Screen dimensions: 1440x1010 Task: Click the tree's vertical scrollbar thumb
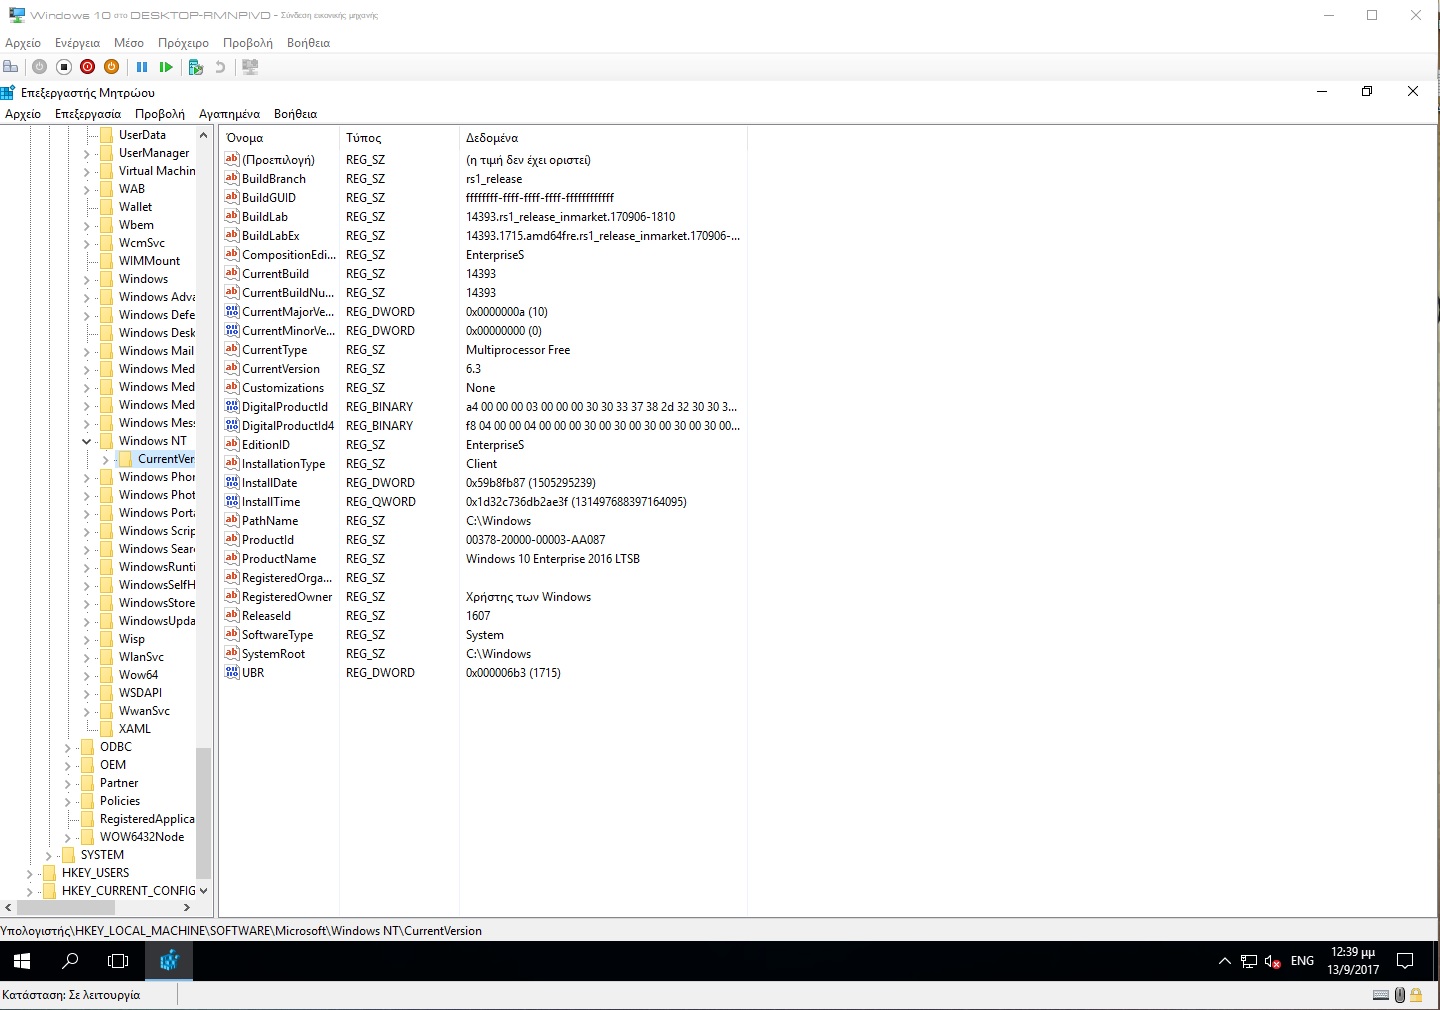point(204,813)
